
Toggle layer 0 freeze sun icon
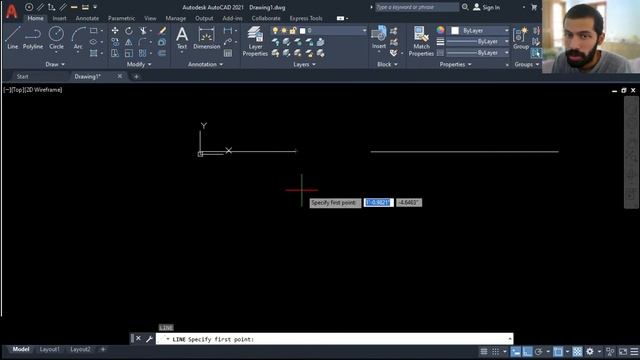pos(284,31)
